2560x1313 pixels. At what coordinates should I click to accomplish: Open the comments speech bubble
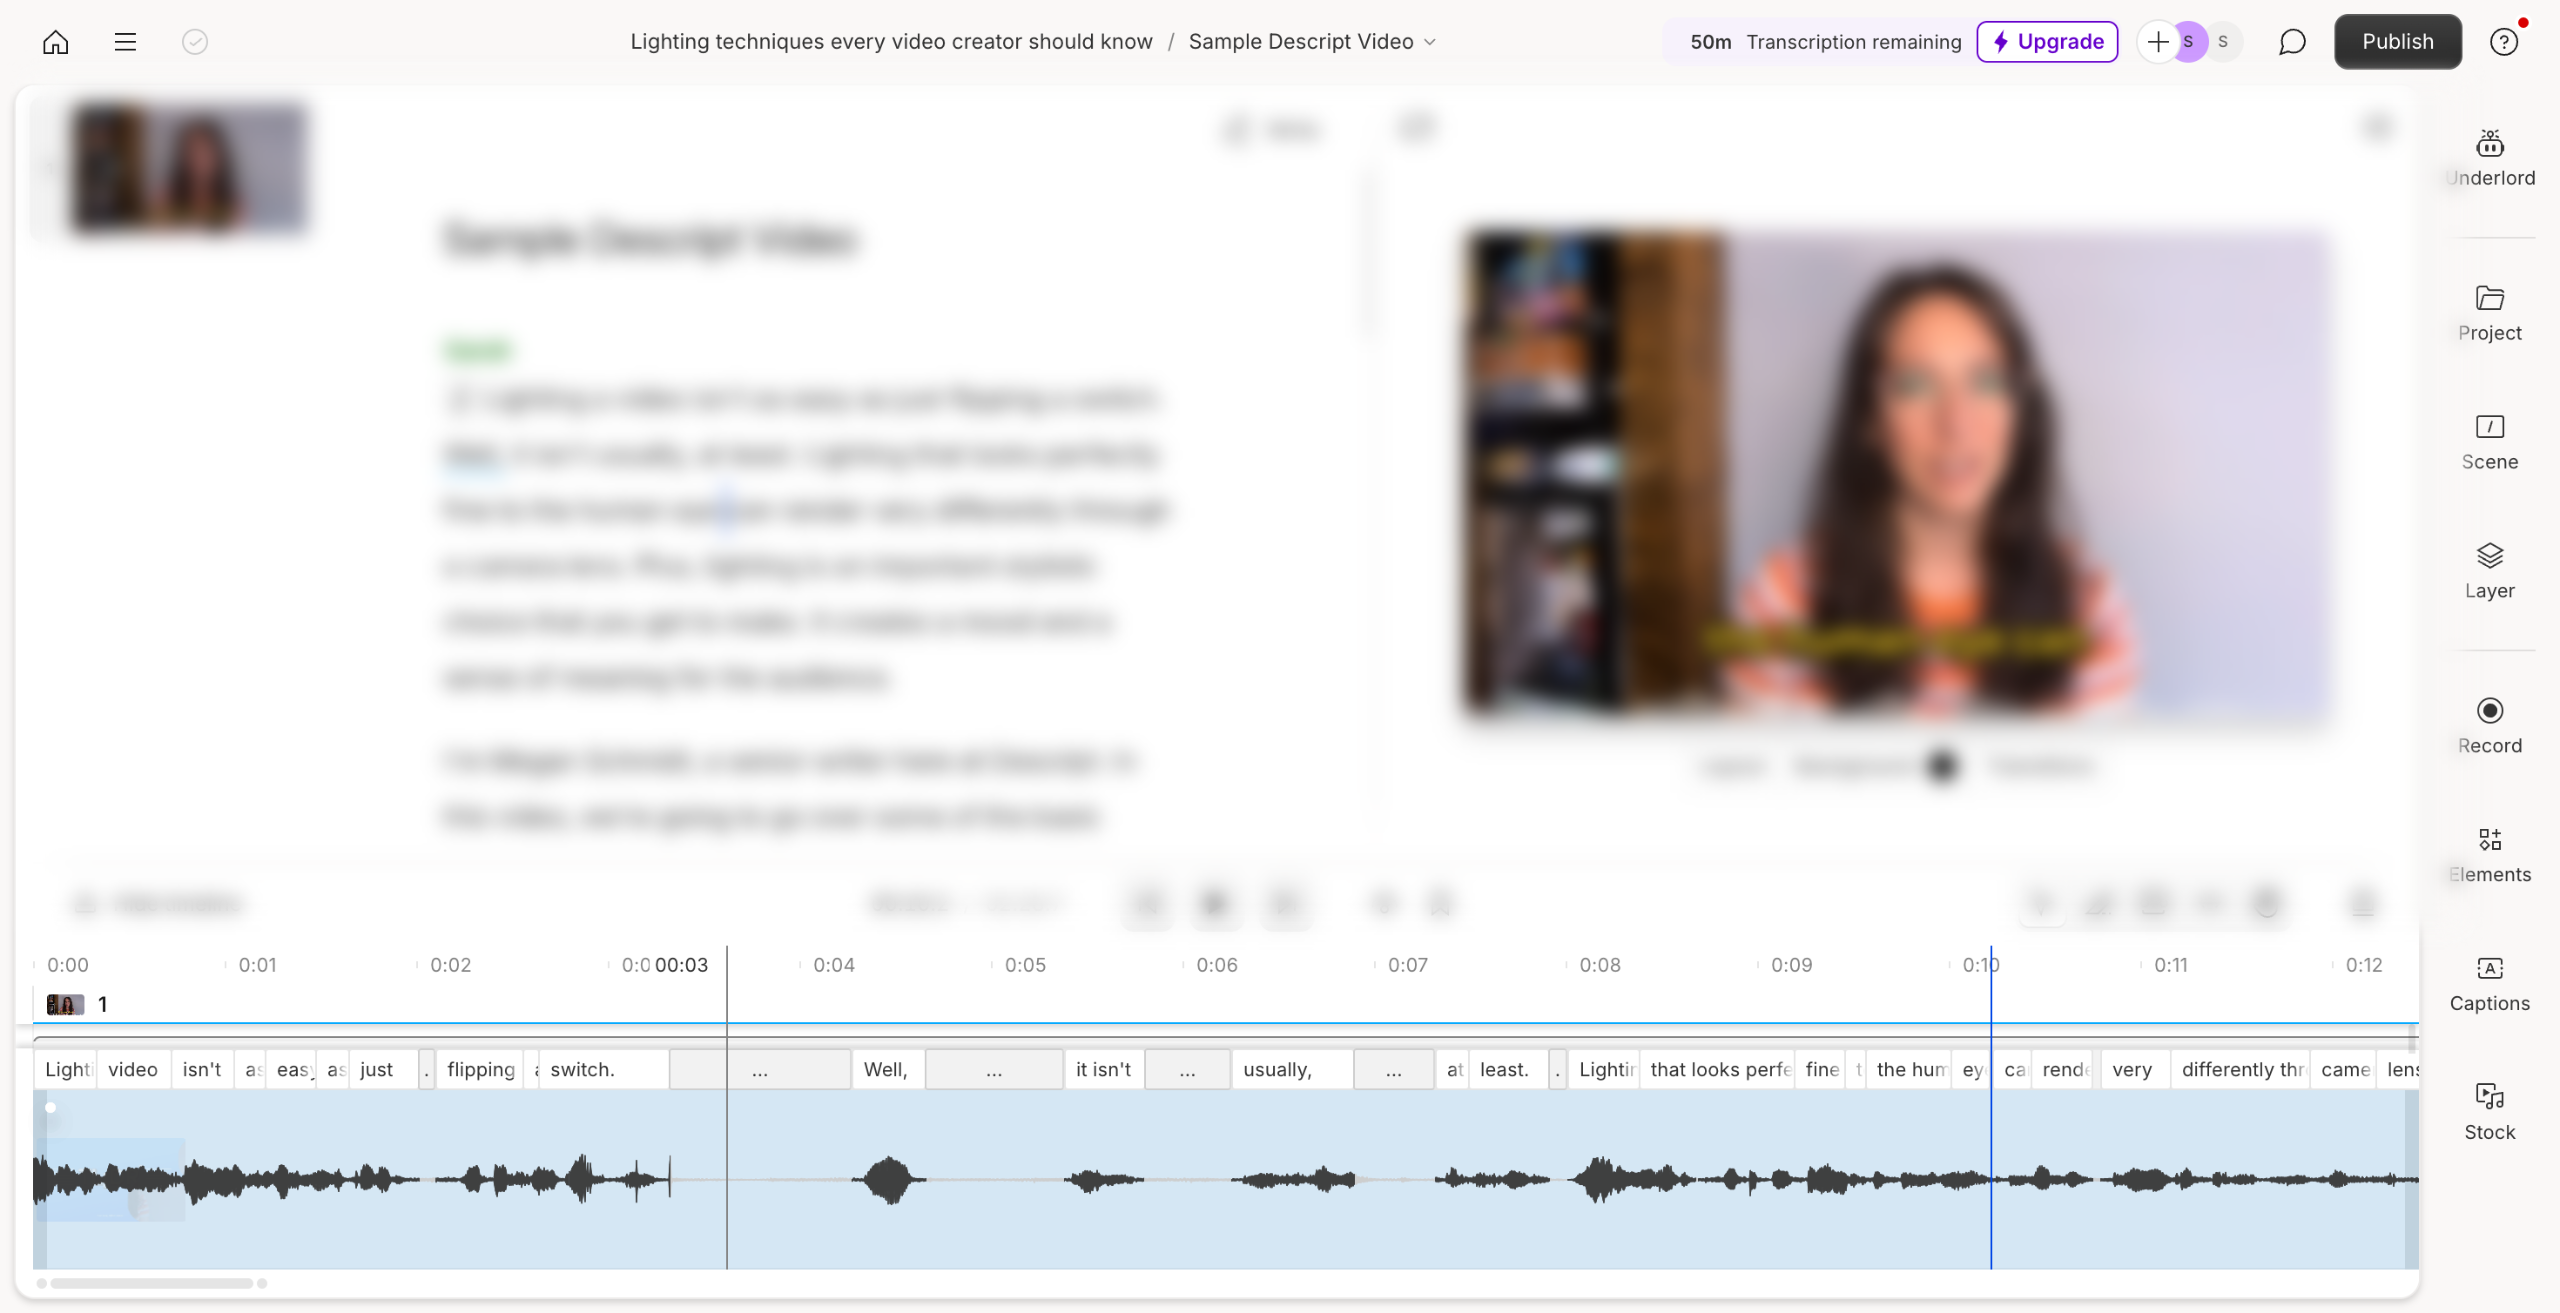(x=2291, y=42)
